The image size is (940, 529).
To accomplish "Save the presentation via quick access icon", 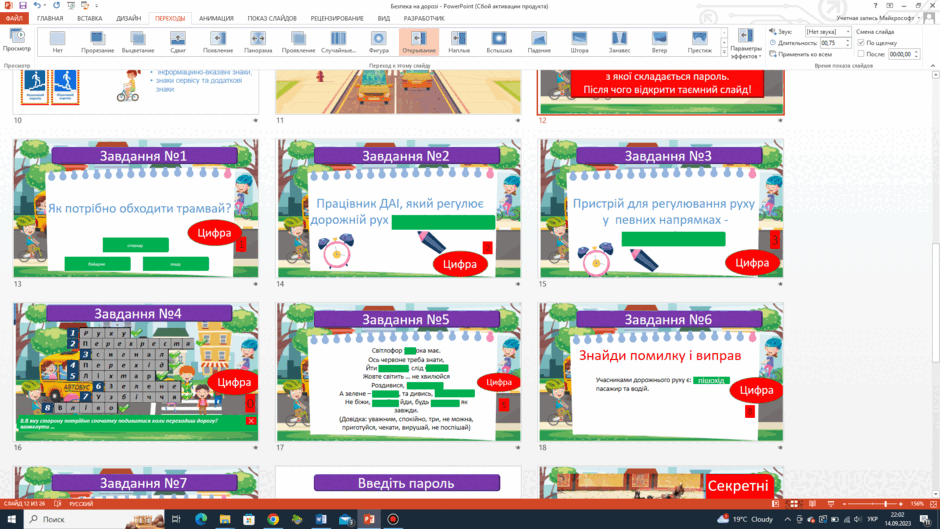I will click(x=23, y=5).
